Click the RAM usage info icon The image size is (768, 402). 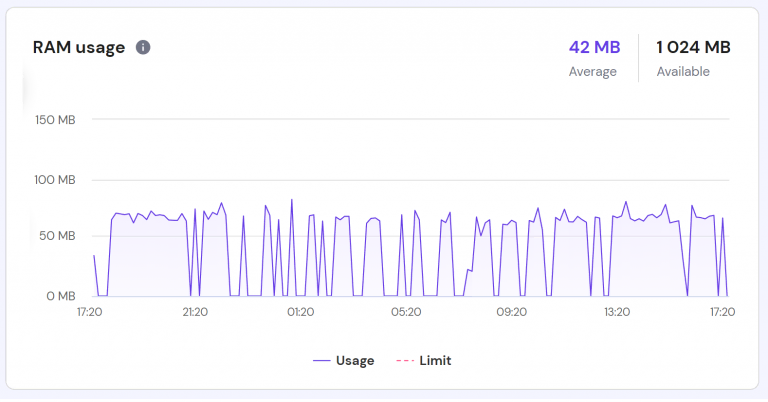pyautogui.click(x=143, y=47)
